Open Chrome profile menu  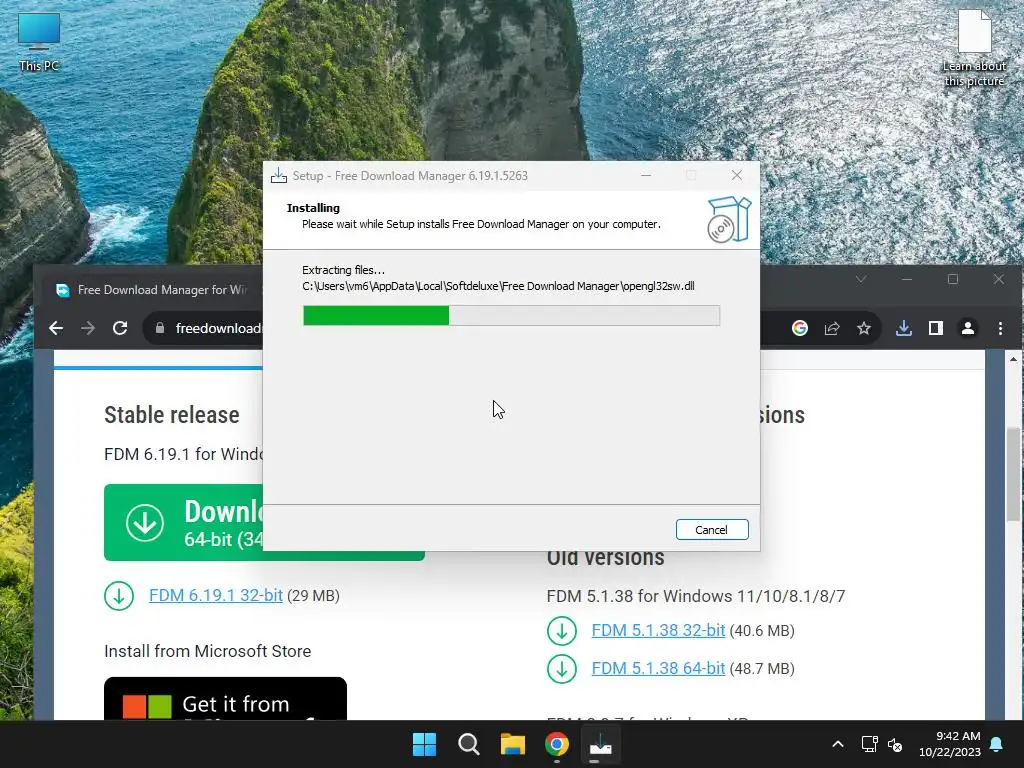pos(968,328)
